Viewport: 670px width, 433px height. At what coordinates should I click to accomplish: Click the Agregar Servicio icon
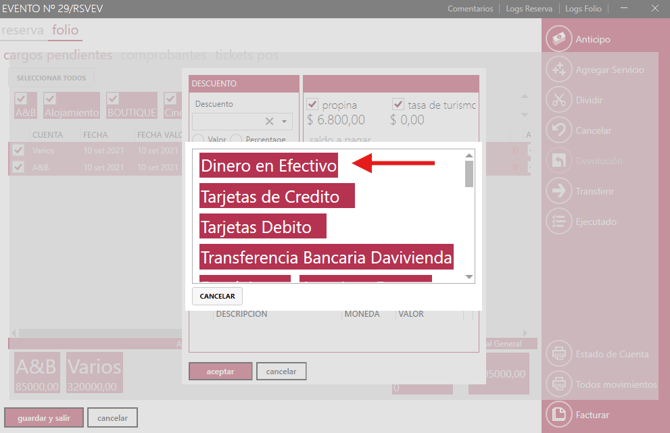[558, 70]
